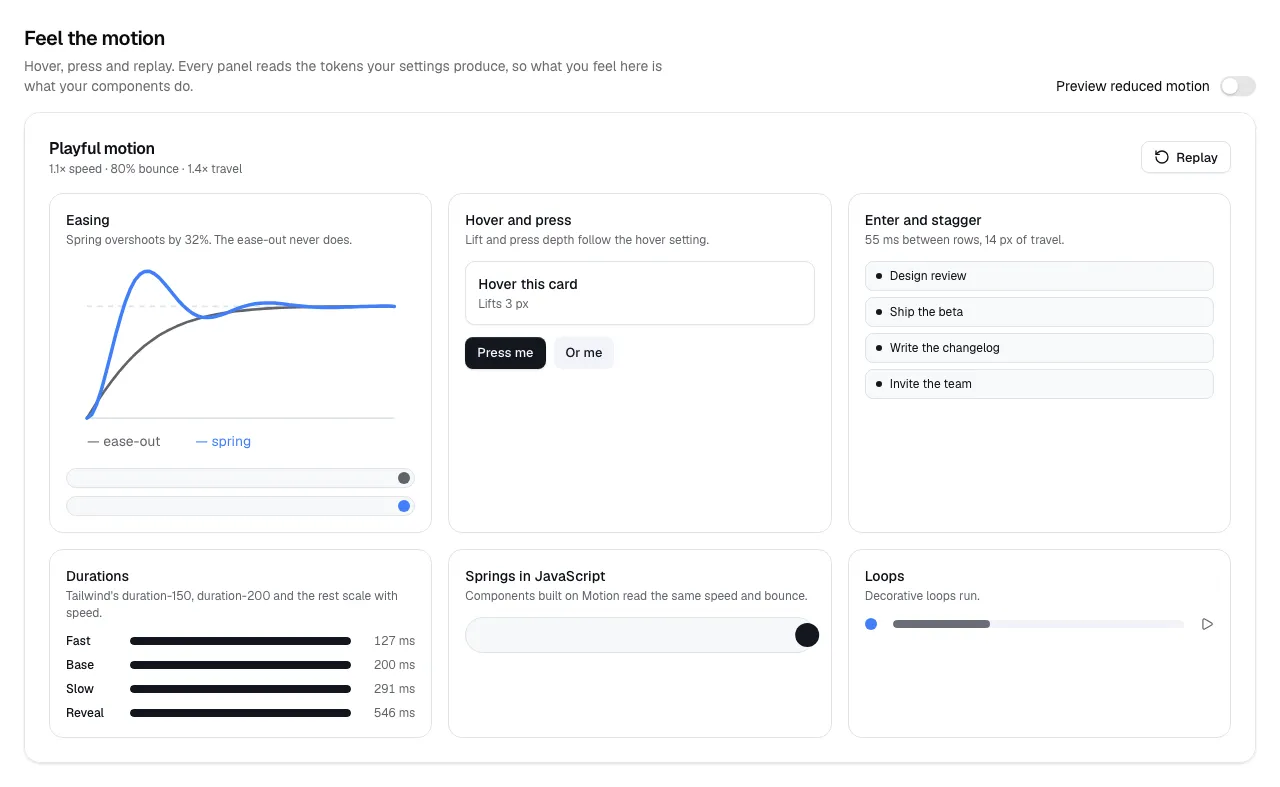This screenshot has width=1280, height=787.
Task: Click the Hover this card panel
Action: [x=640, y=293]
